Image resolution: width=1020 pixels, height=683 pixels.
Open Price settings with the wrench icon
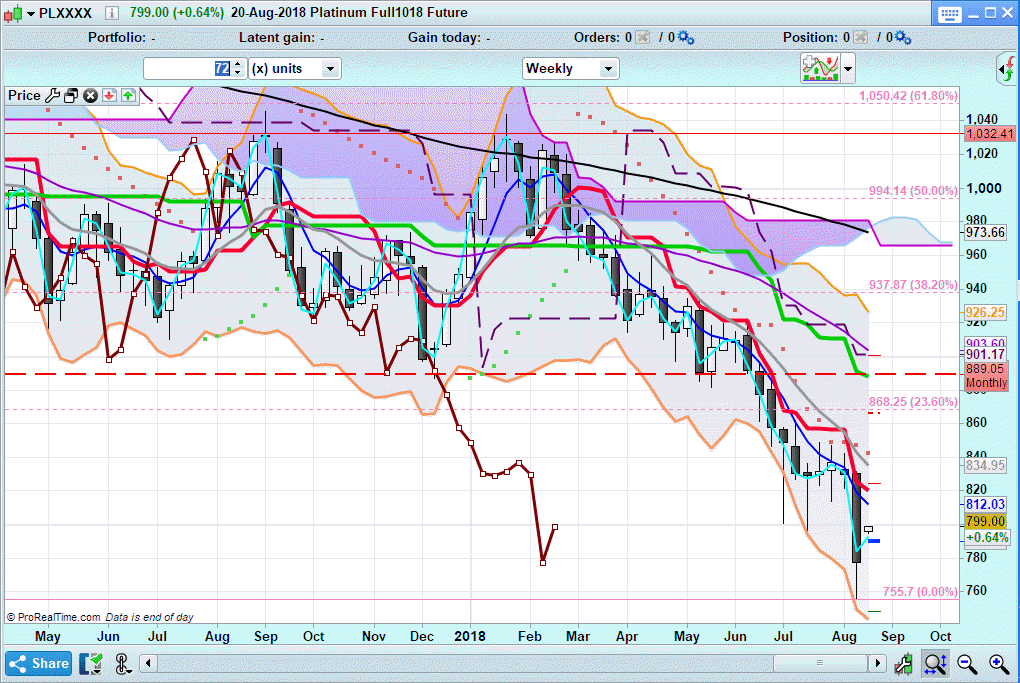(x=53, y=96)
